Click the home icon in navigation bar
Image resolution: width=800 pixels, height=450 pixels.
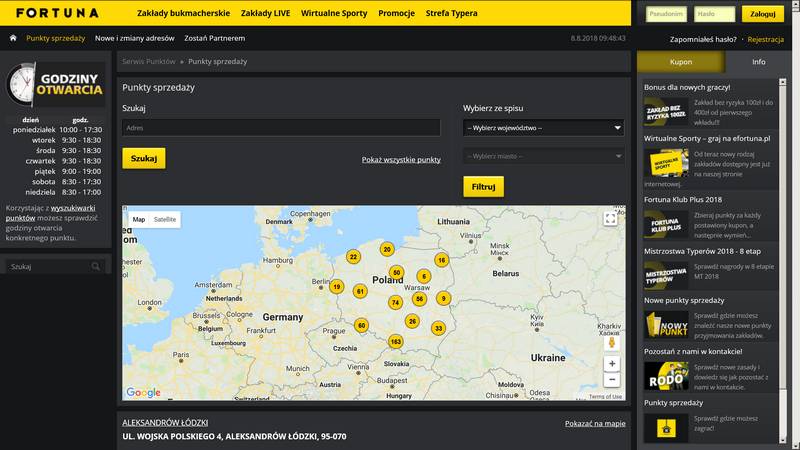click(13, 38)
